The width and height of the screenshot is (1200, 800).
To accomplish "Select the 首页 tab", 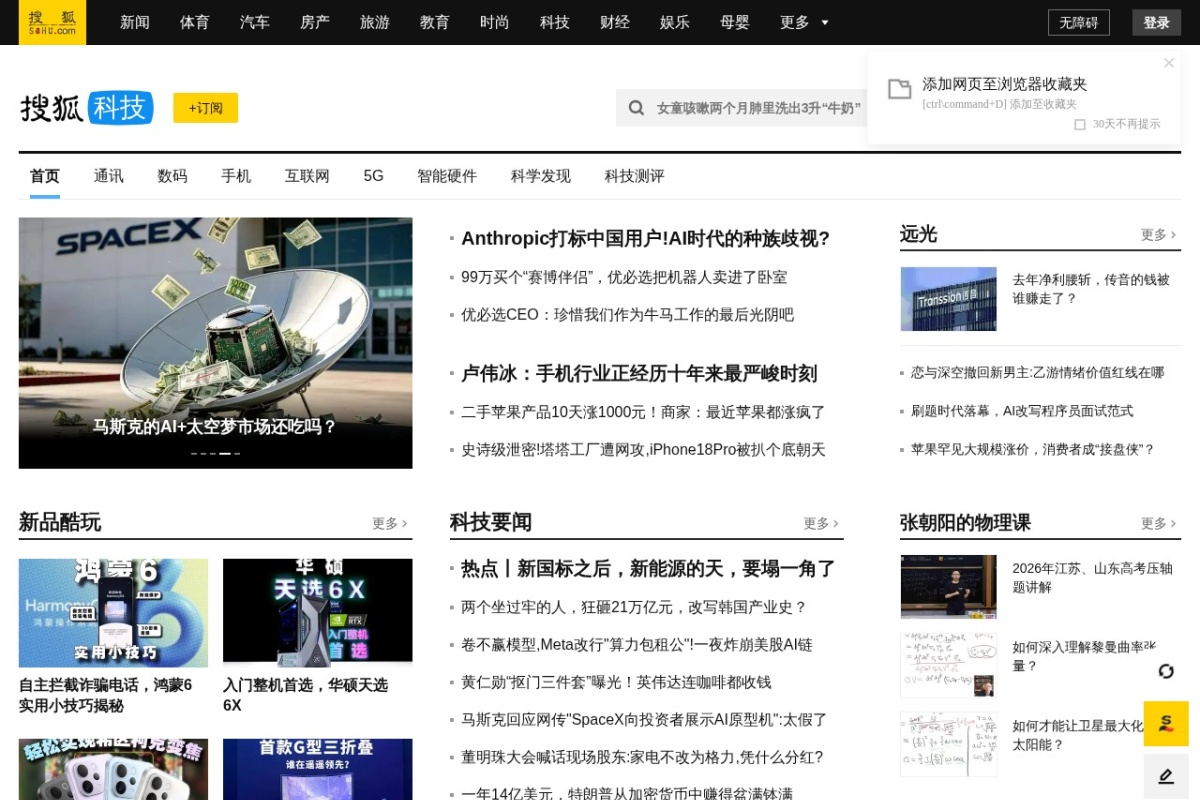I will pos(45,176).
